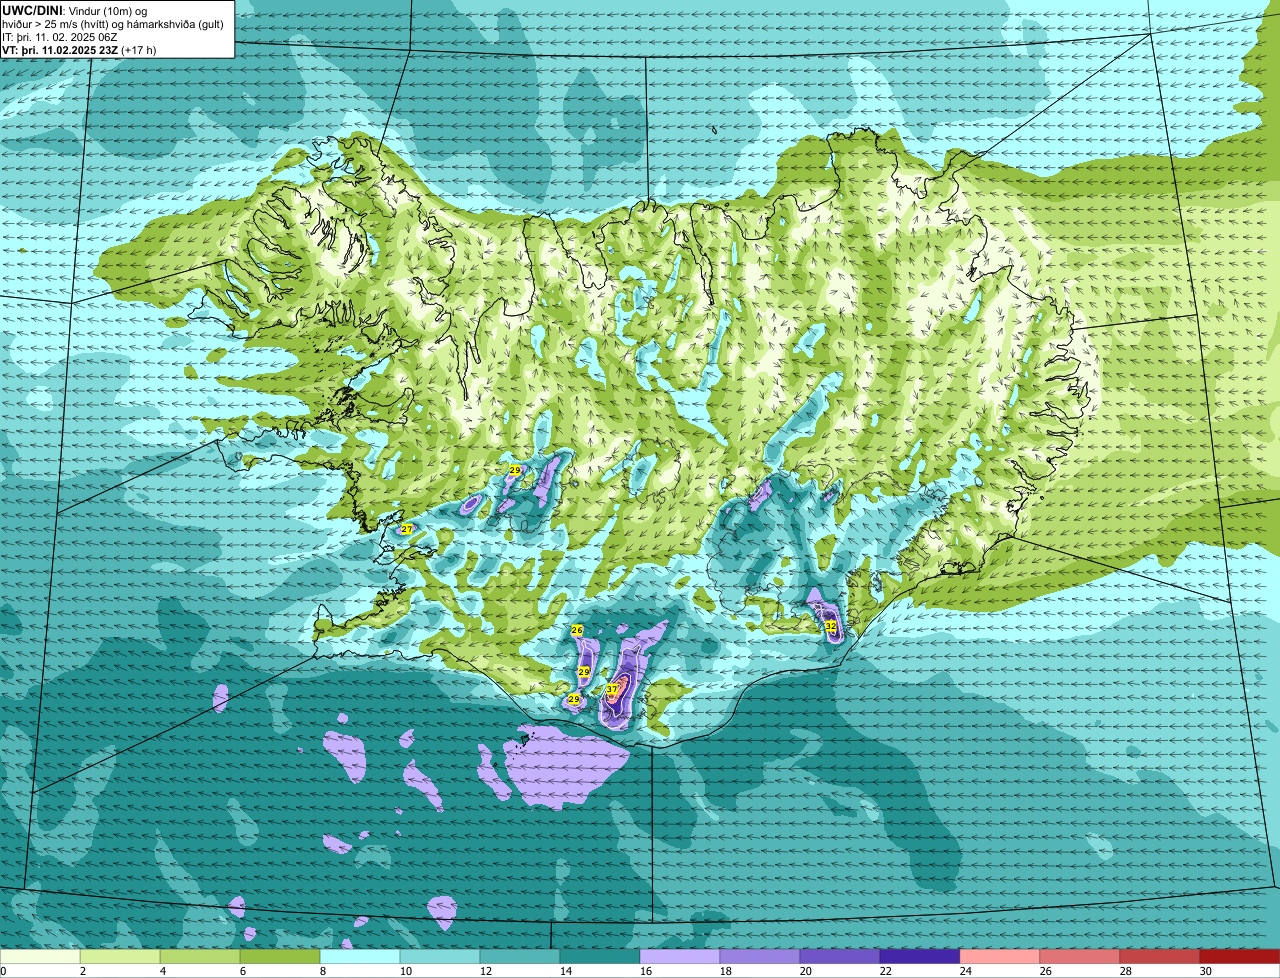Click the initial time "IT: þri. 11. 02. 2025 06Z"
This screenshot has width=1280, height=978.
[60, 37]
